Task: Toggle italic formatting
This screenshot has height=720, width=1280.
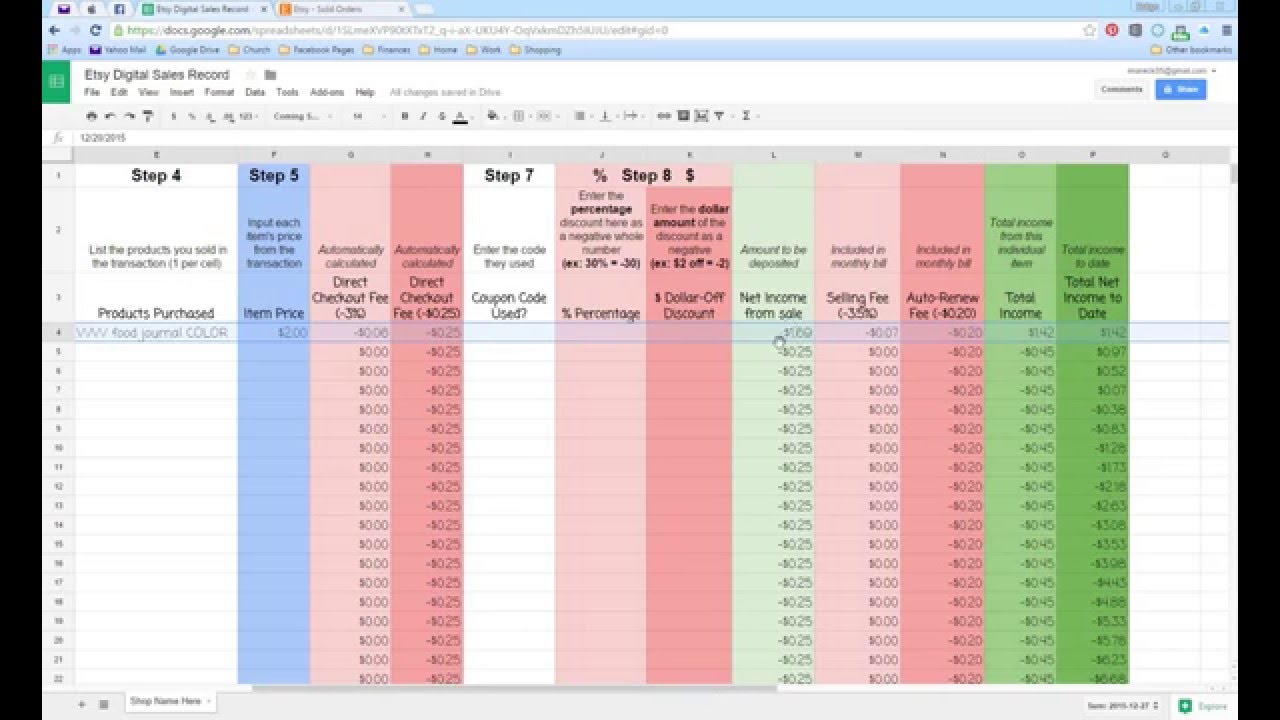Action: (423, 116)
